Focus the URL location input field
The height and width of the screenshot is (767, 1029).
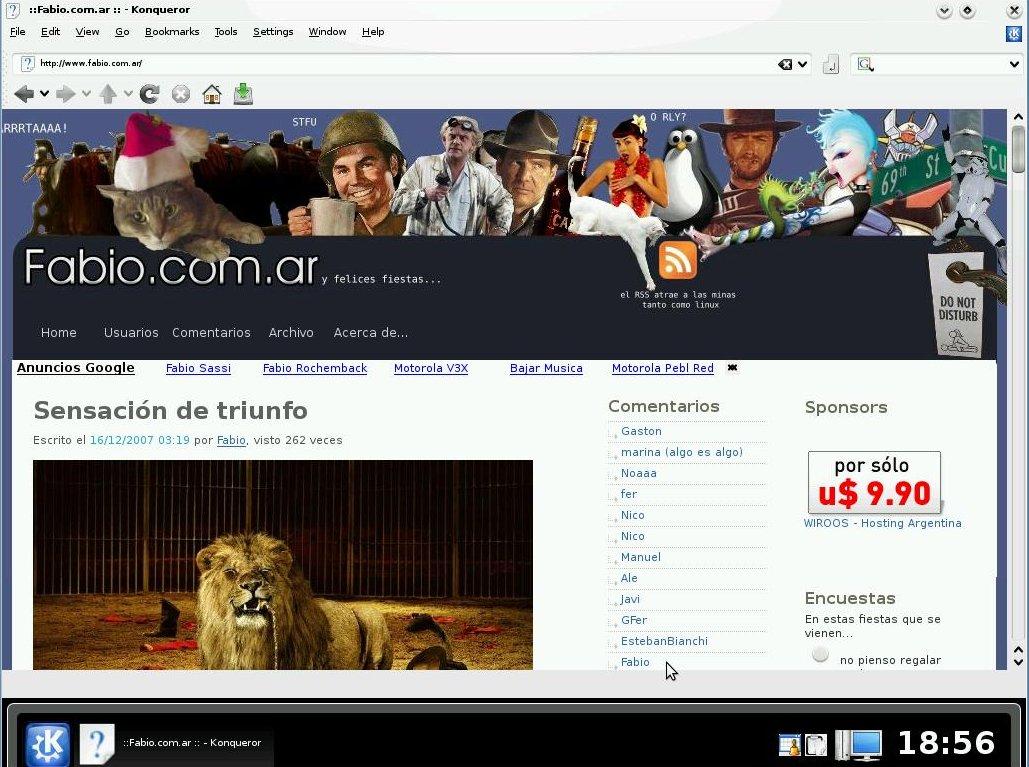407,64
